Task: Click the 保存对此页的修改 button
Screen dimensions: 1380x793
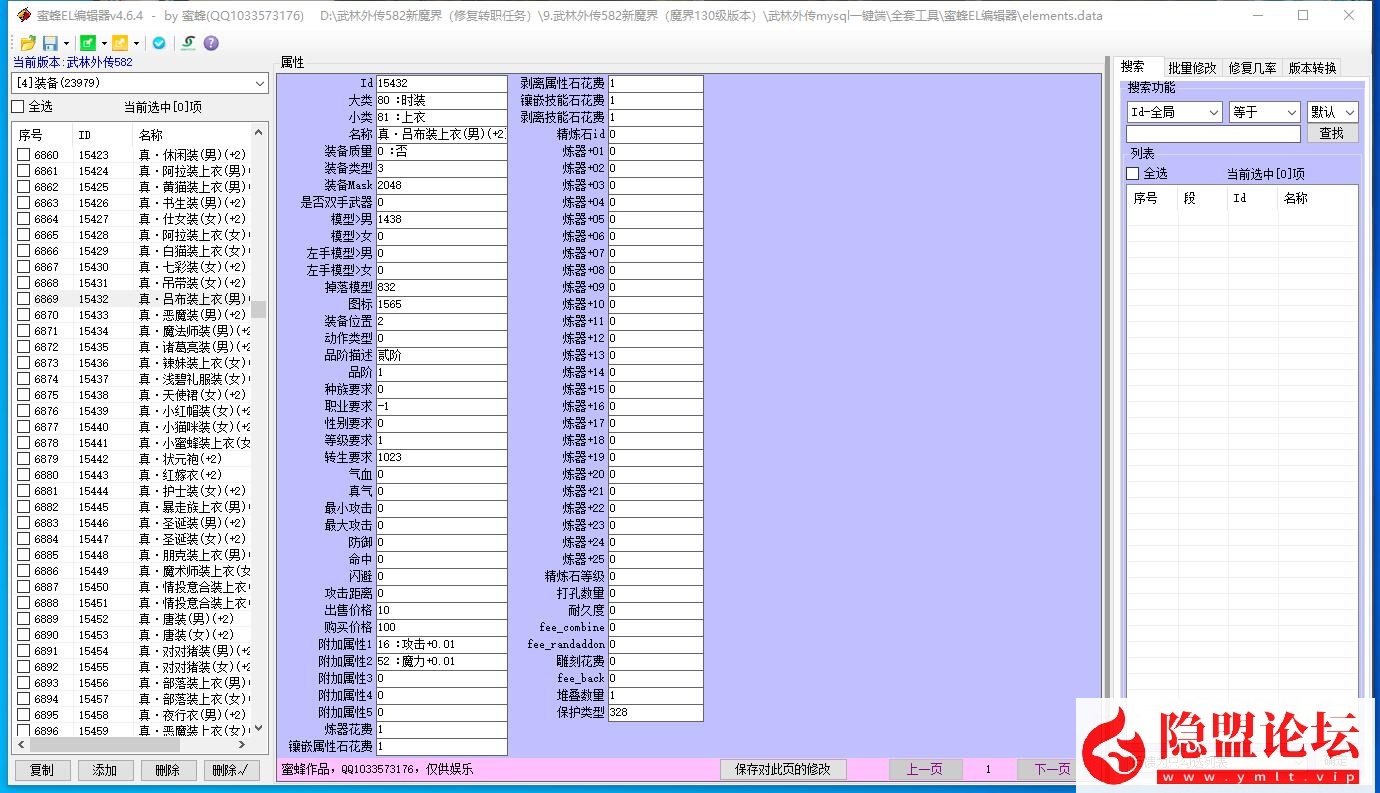Action: (783, 769)
